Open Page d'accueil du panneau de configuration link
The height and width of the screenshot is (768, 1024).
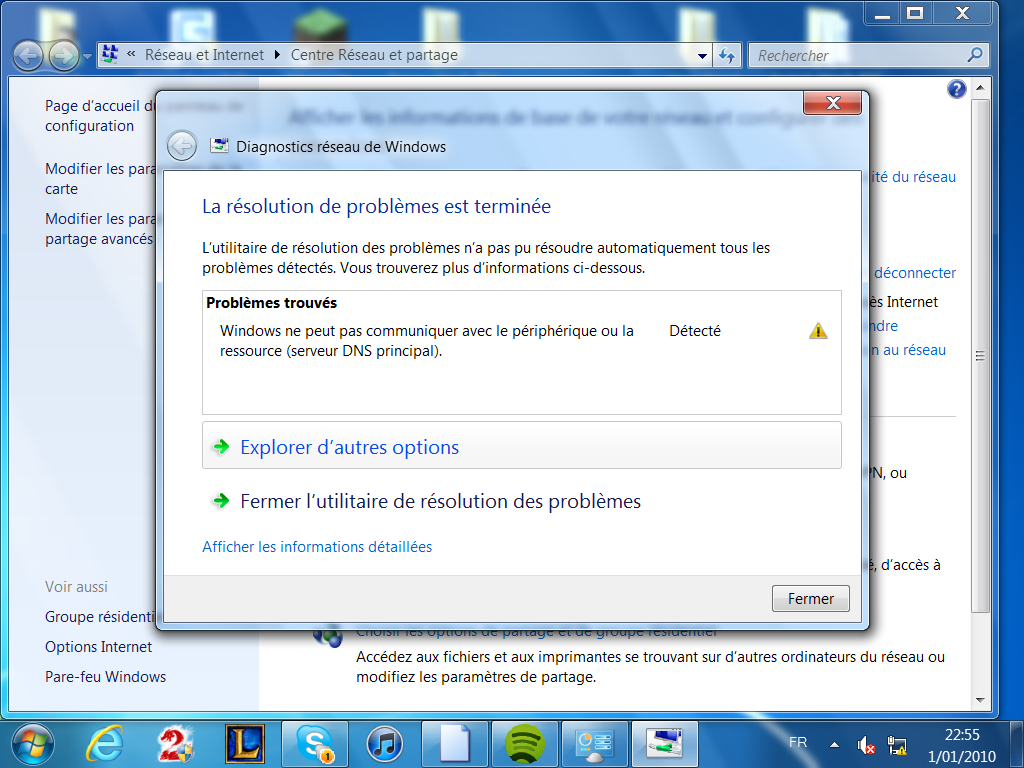(x=100, y=116)
